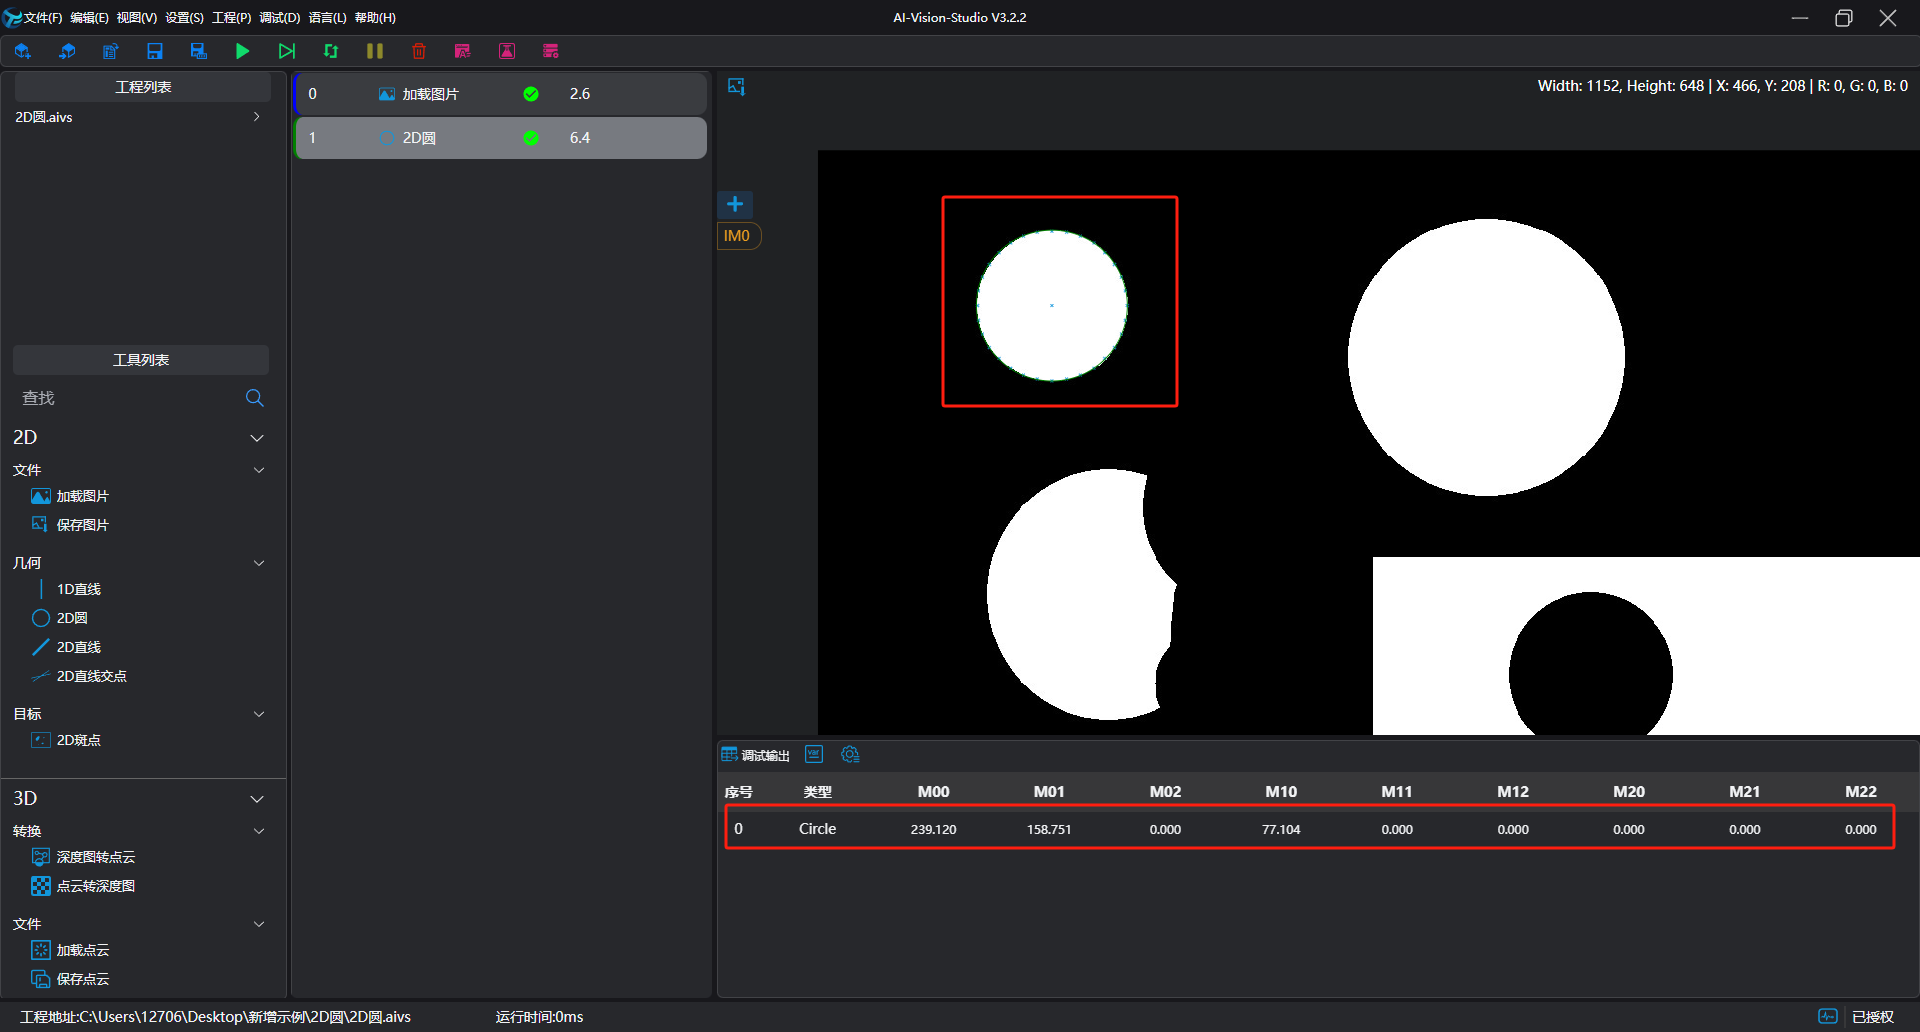Click the 239.120 M00 value
The image size is (1920, 1032).
pyautogui.click(x=933, y=829)
